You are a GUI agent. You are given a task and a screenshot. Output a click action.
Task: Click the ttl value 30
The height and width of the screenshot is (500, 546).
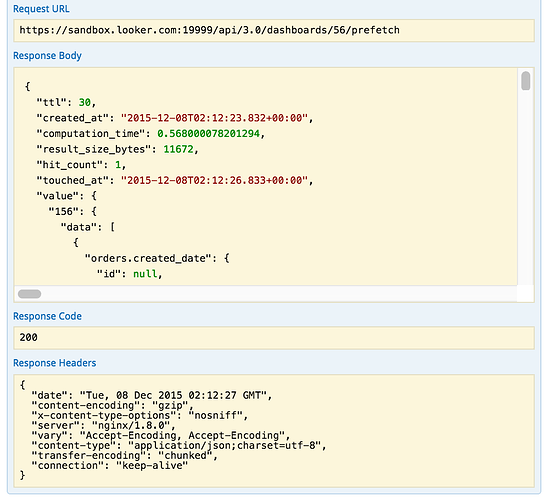pos(85,102)
